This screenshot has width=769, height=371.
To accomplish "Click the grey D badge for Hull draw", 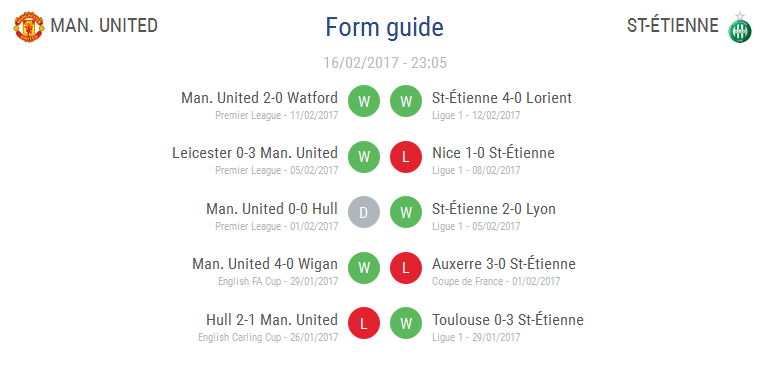I will [364, 212].
